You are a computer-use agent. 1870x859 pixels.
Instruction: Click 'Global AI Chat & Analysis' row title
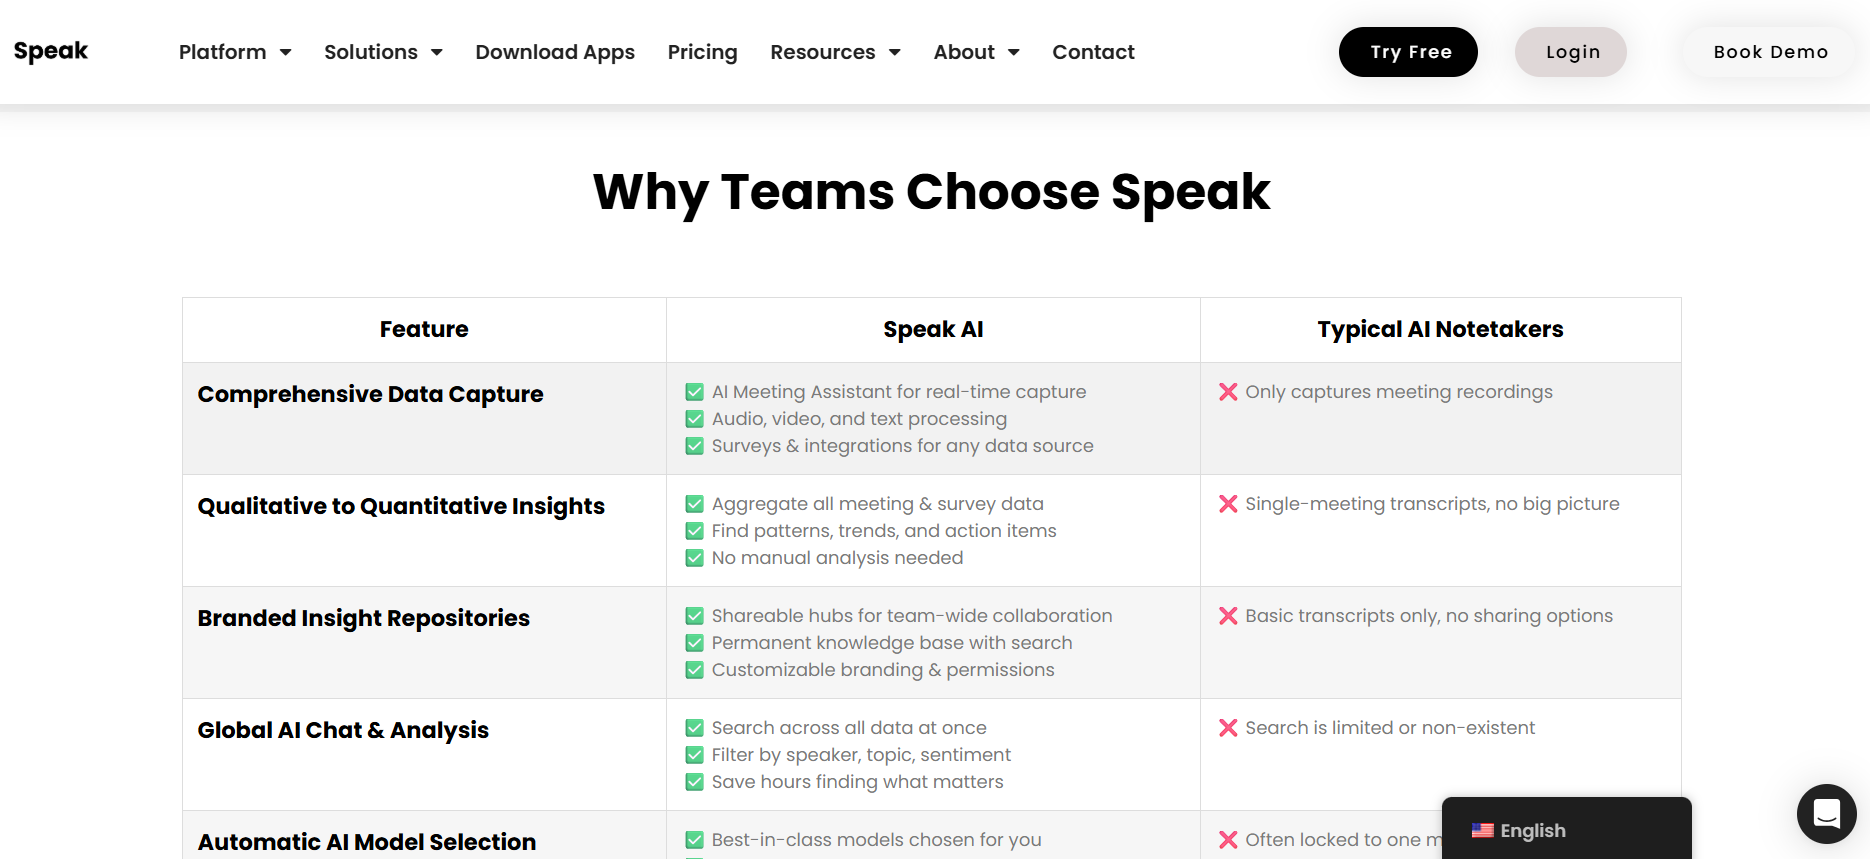(x=343, y=730)
